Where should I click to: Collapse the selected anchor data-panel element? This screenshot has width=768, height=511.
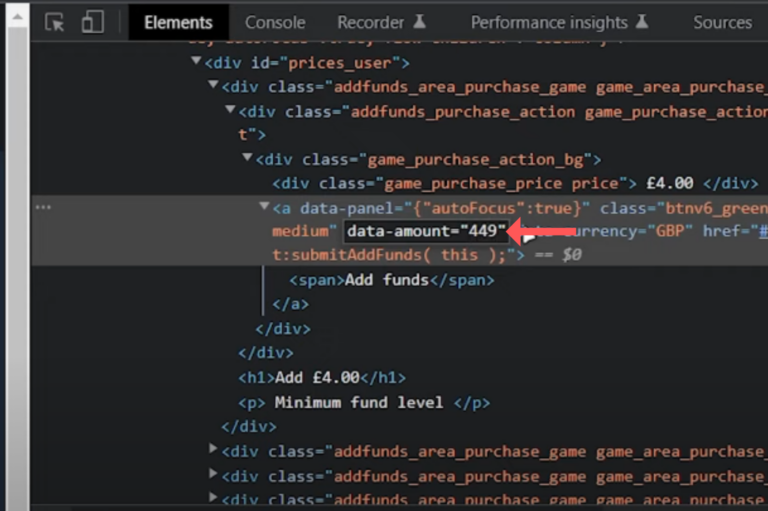point(264,207)
